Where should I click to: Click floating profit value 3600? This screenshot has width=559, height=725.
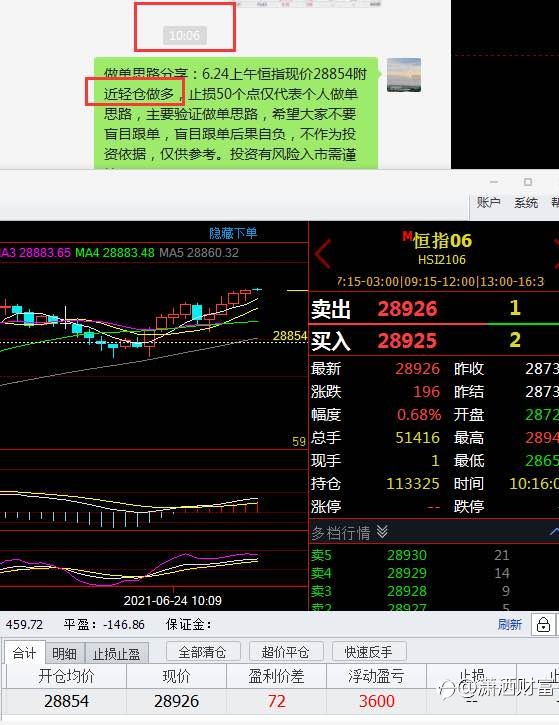377,701
